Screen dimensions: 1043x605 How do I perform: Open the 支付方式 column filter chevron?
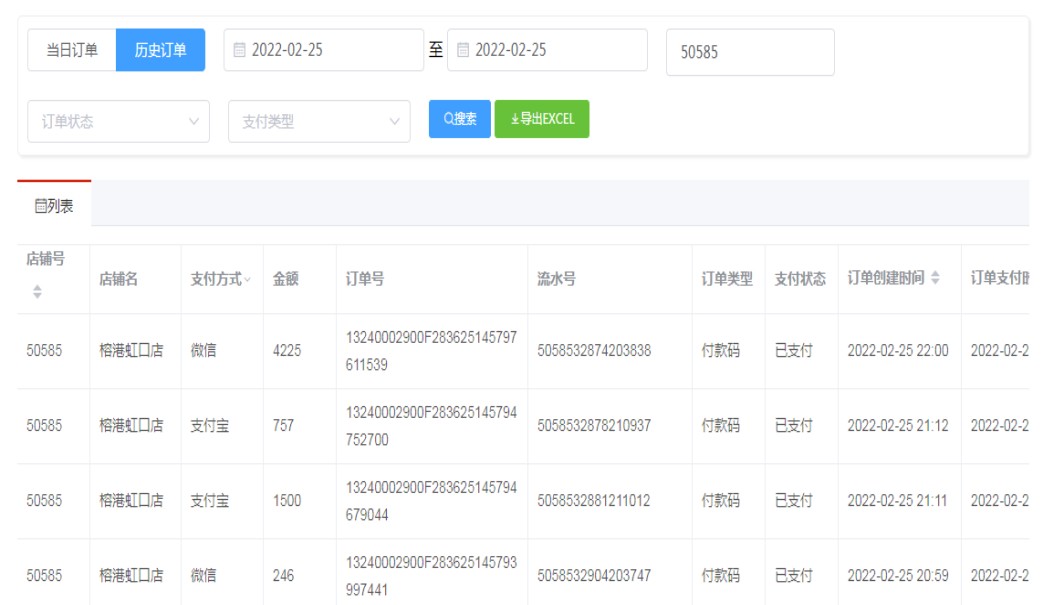[x=248, y=280]
